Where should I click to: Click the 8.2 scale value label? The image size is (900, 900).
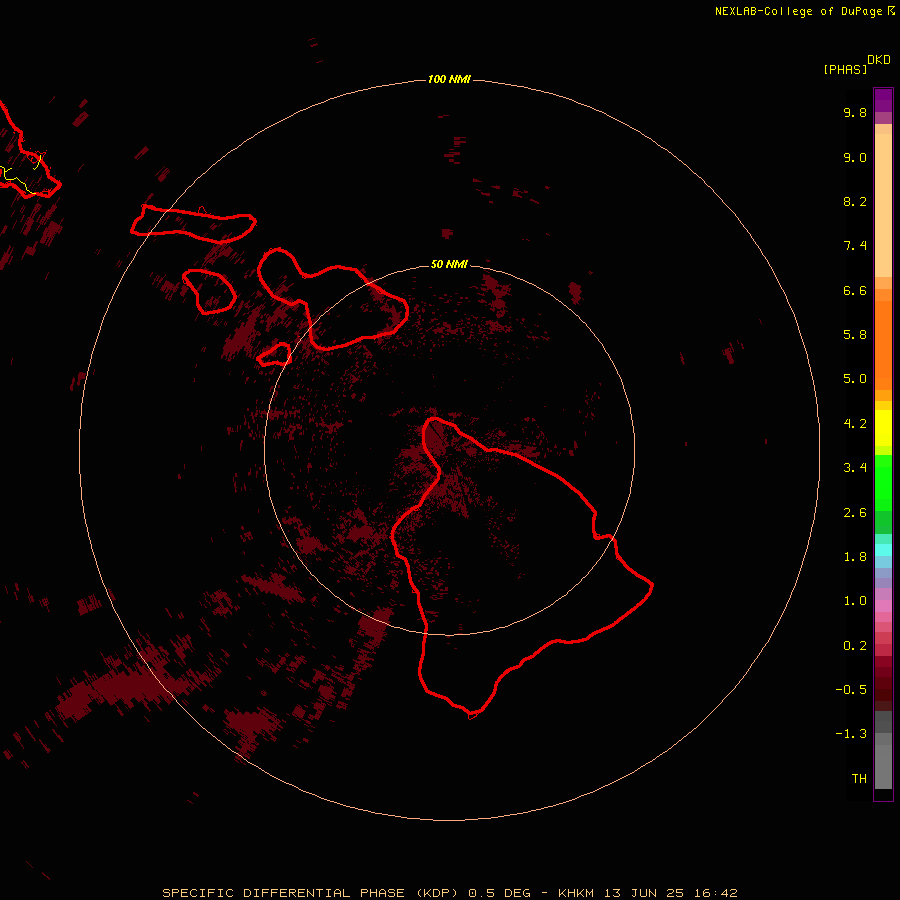(855, 201)
